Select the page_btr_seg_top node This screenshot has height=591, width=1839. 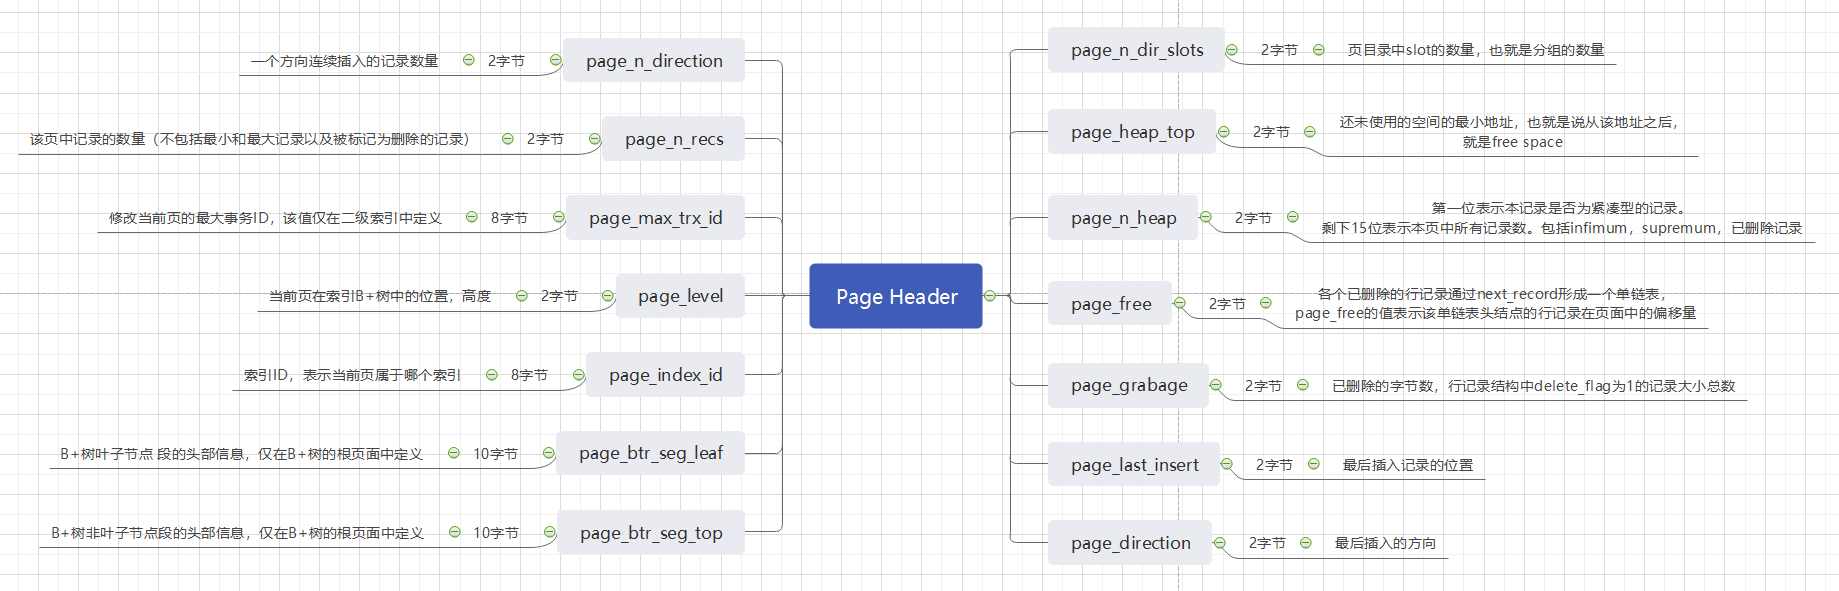click(650, 533)
